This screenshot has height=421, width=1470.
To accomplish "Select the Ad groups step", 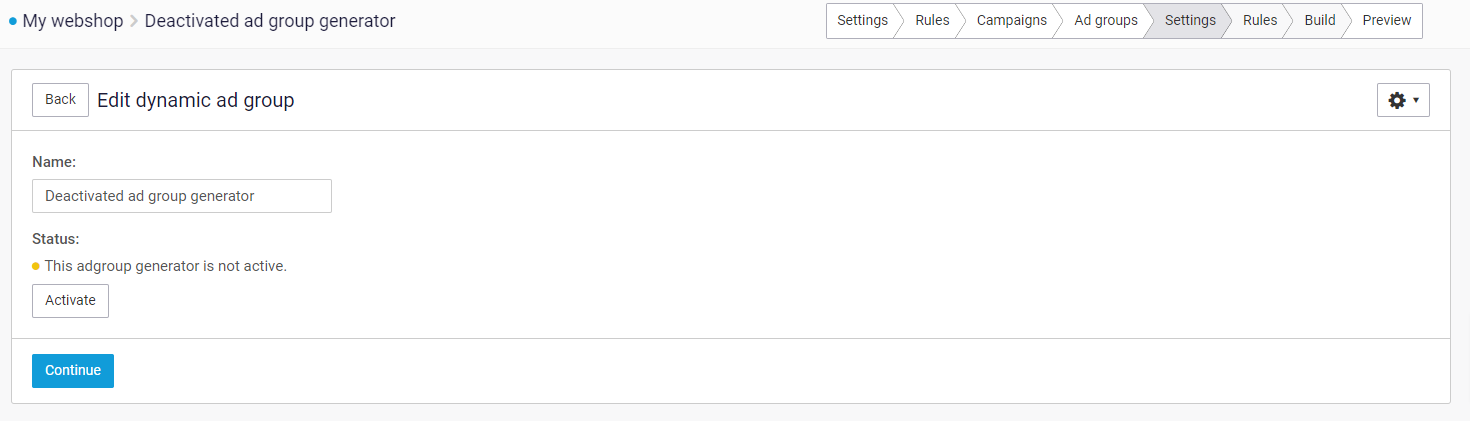I will [1105, 21].
